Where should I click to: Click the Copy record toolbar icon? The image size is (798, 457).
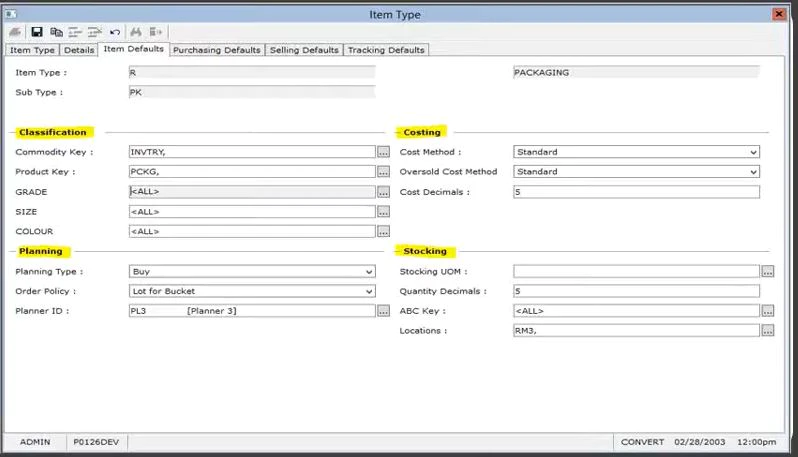(56, 32)
